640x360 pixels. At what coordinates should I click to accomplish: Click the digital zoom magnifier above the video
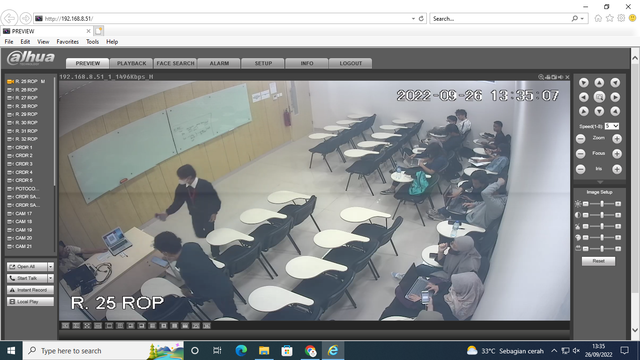[541, 77]
